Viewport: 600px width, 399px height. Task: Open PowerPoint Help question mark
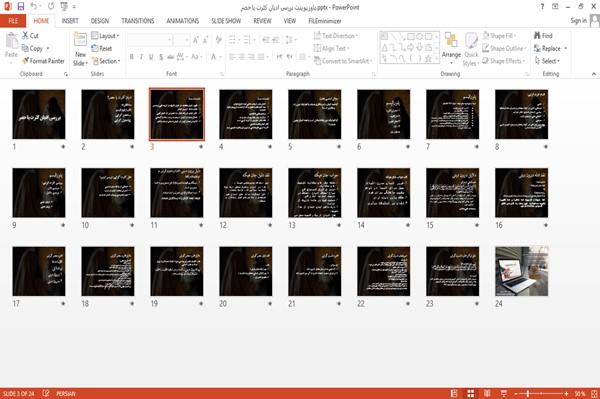[x=542, y=7]
